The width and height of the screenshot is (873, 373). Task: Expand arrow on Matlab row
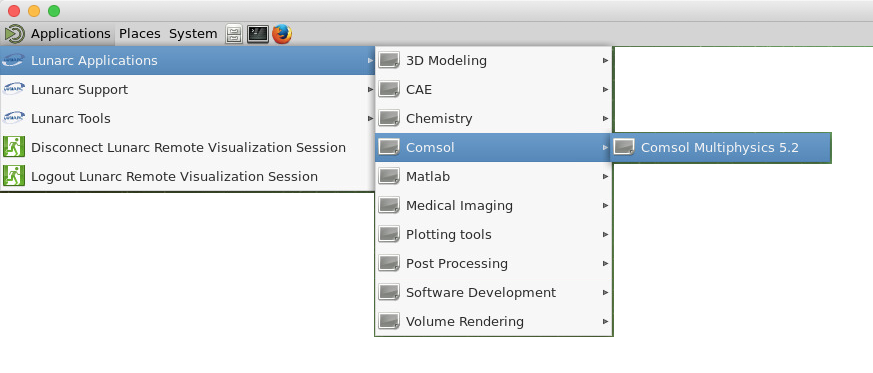(x=606, y=176)
